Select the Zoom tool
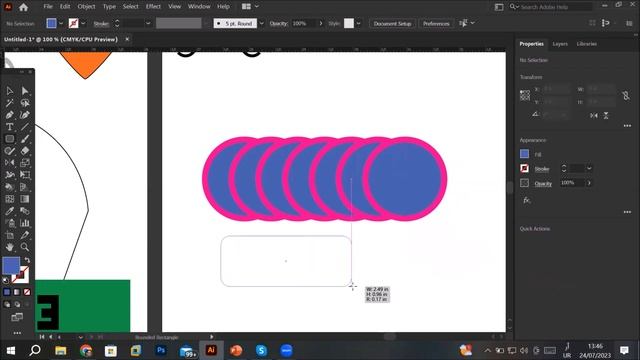Image resolution: width=640 pixels, height=360 pixels. pos(25,247)
